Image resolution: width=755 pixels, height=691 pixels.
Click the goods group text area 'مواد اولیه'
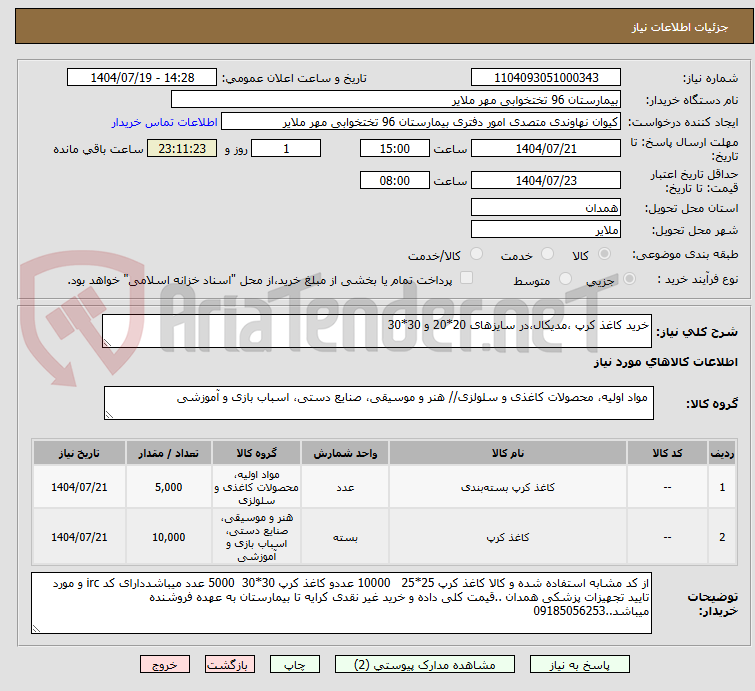tap(378, 403)
